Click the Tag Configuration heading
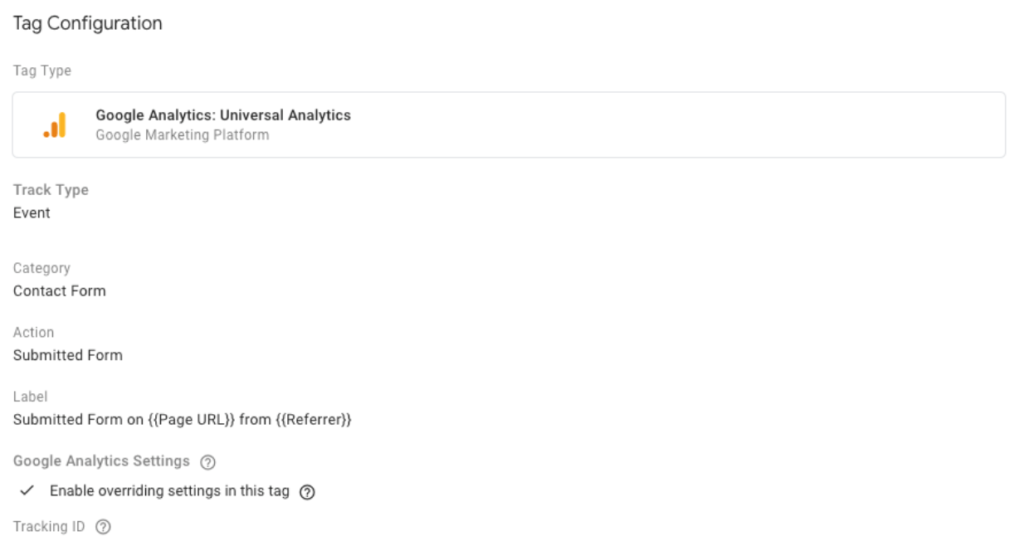Screen dimensions: 1024x546 pos(88,24)
